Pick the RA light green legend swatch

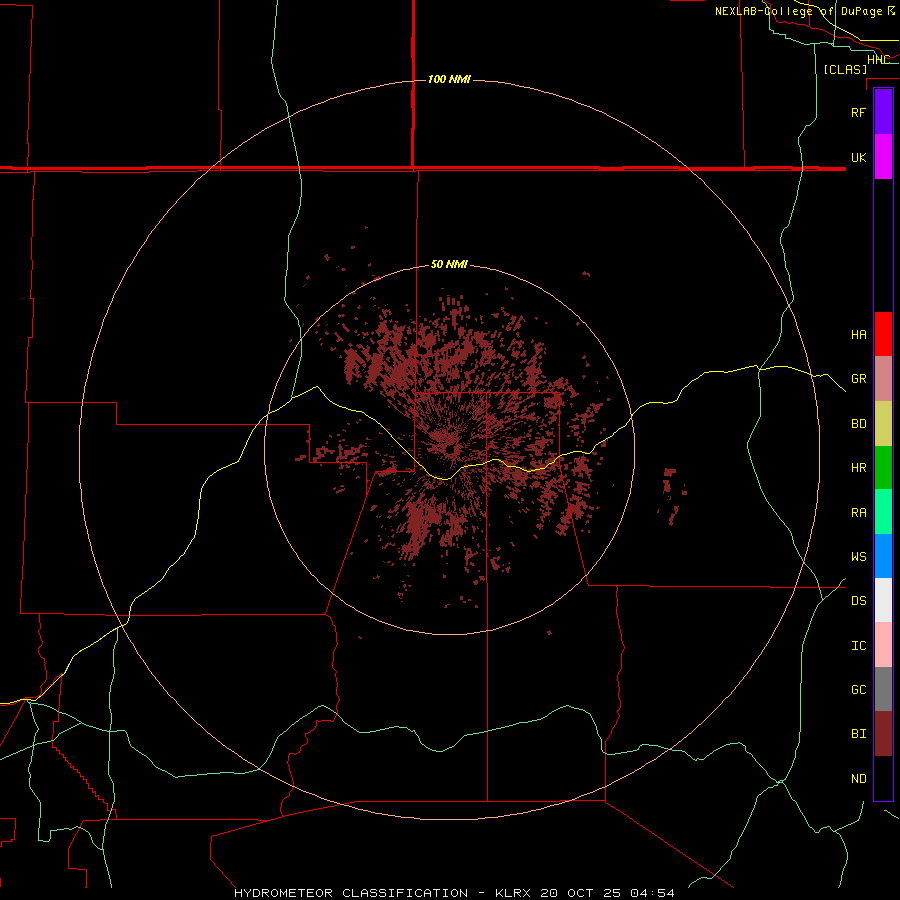[883, 512]
